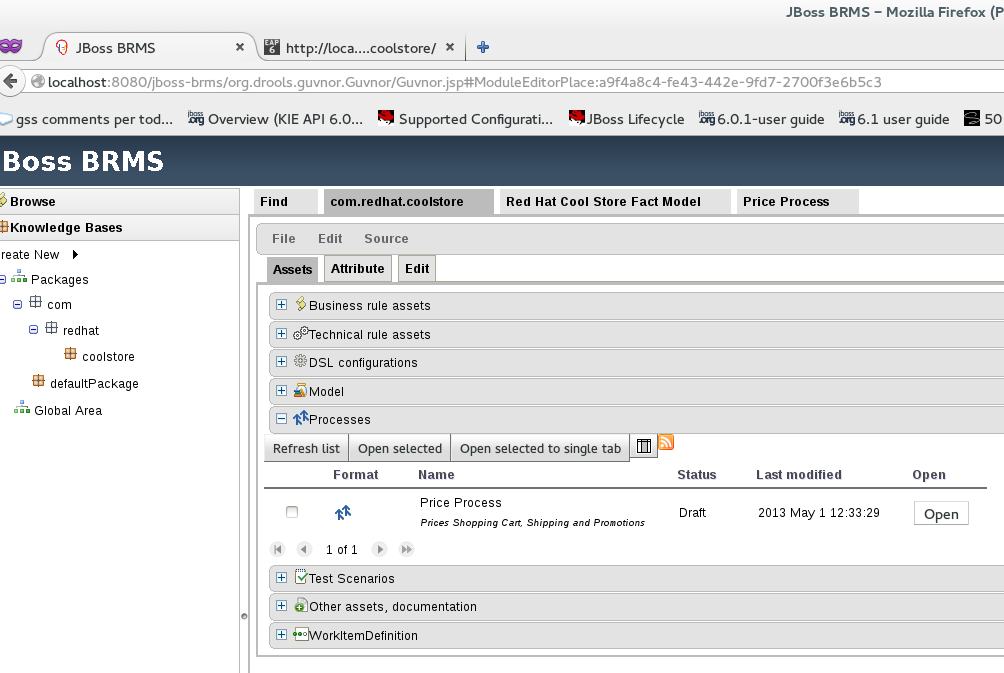
Task: Close the coolstore browser tab
Action: point(449,47)
